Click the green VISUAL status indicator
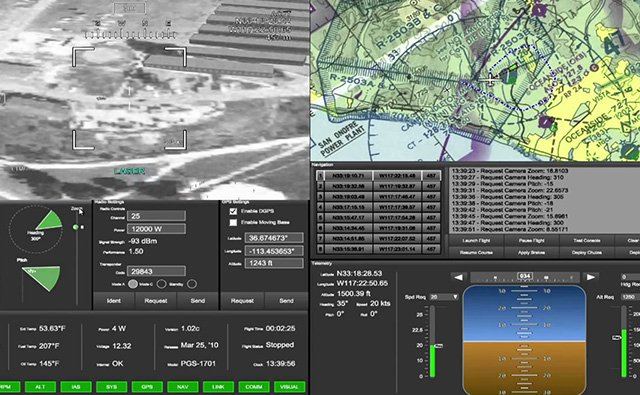This screenshot has width=640, height=395. point(289,386)
